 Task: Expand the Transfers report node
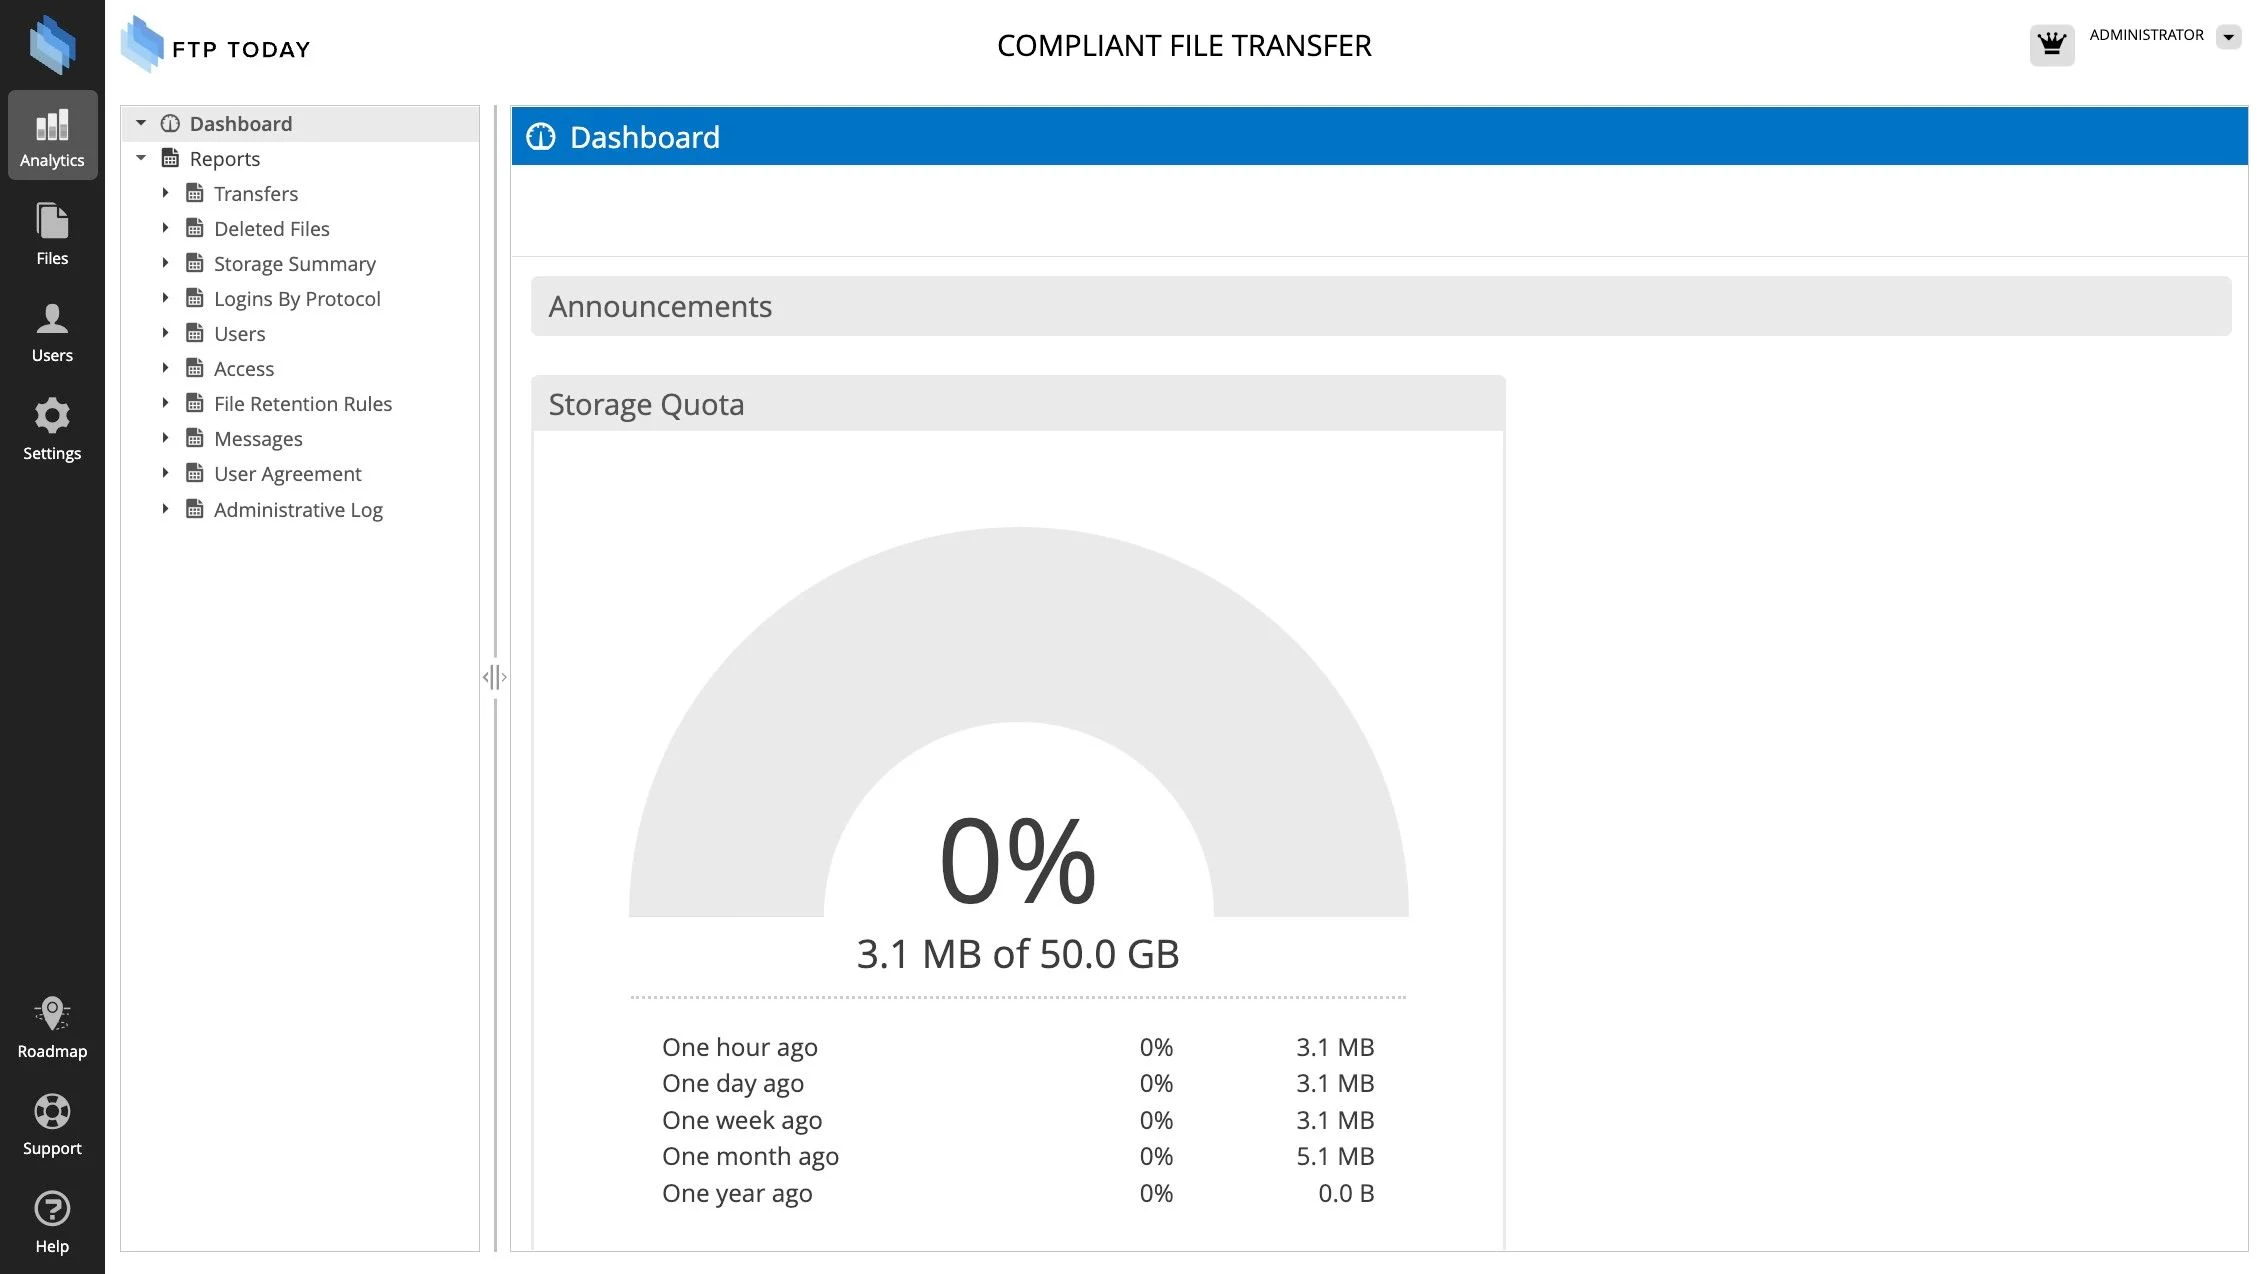(x=165, y=193)
